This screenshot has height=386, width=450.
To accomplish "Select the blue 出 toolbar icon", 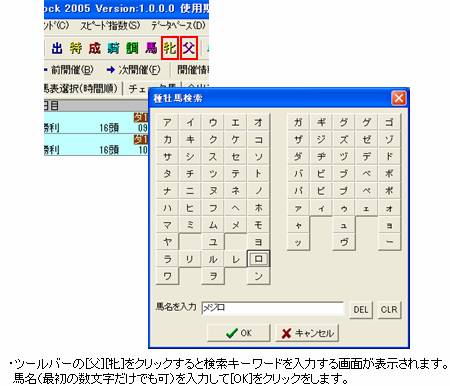I will pos(57,49).
